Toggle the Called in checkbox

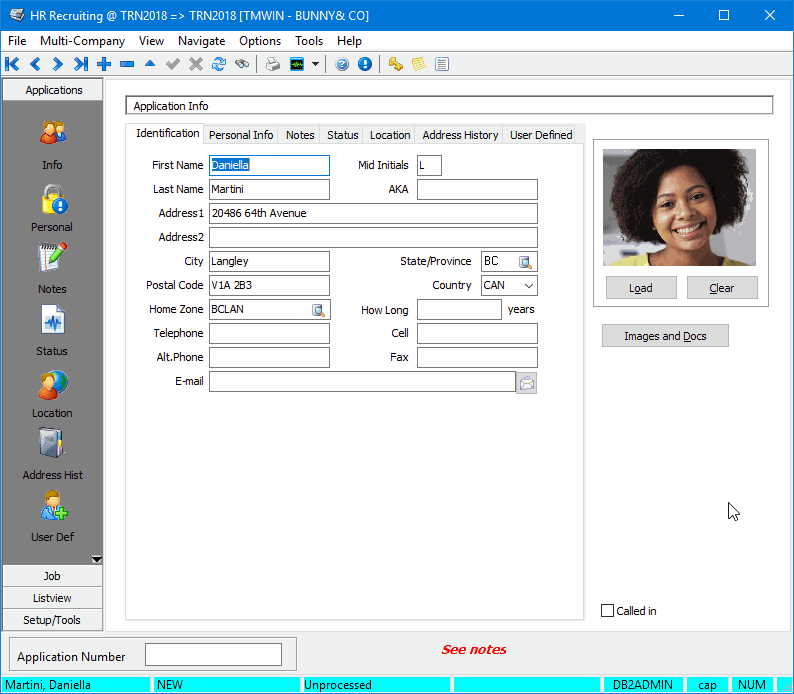pyautogui.click(x=608, y=611)
